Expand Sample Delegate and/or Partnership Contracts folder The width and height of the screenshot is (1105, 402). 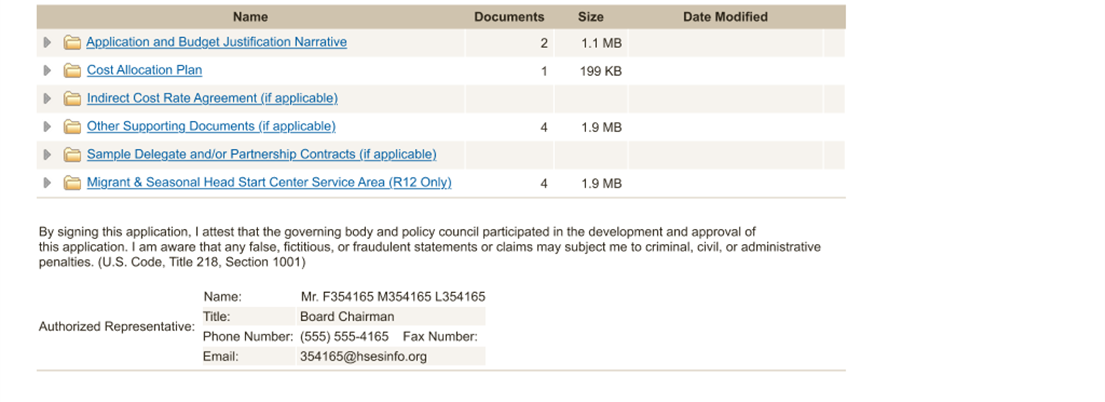[x=47, y=155]
